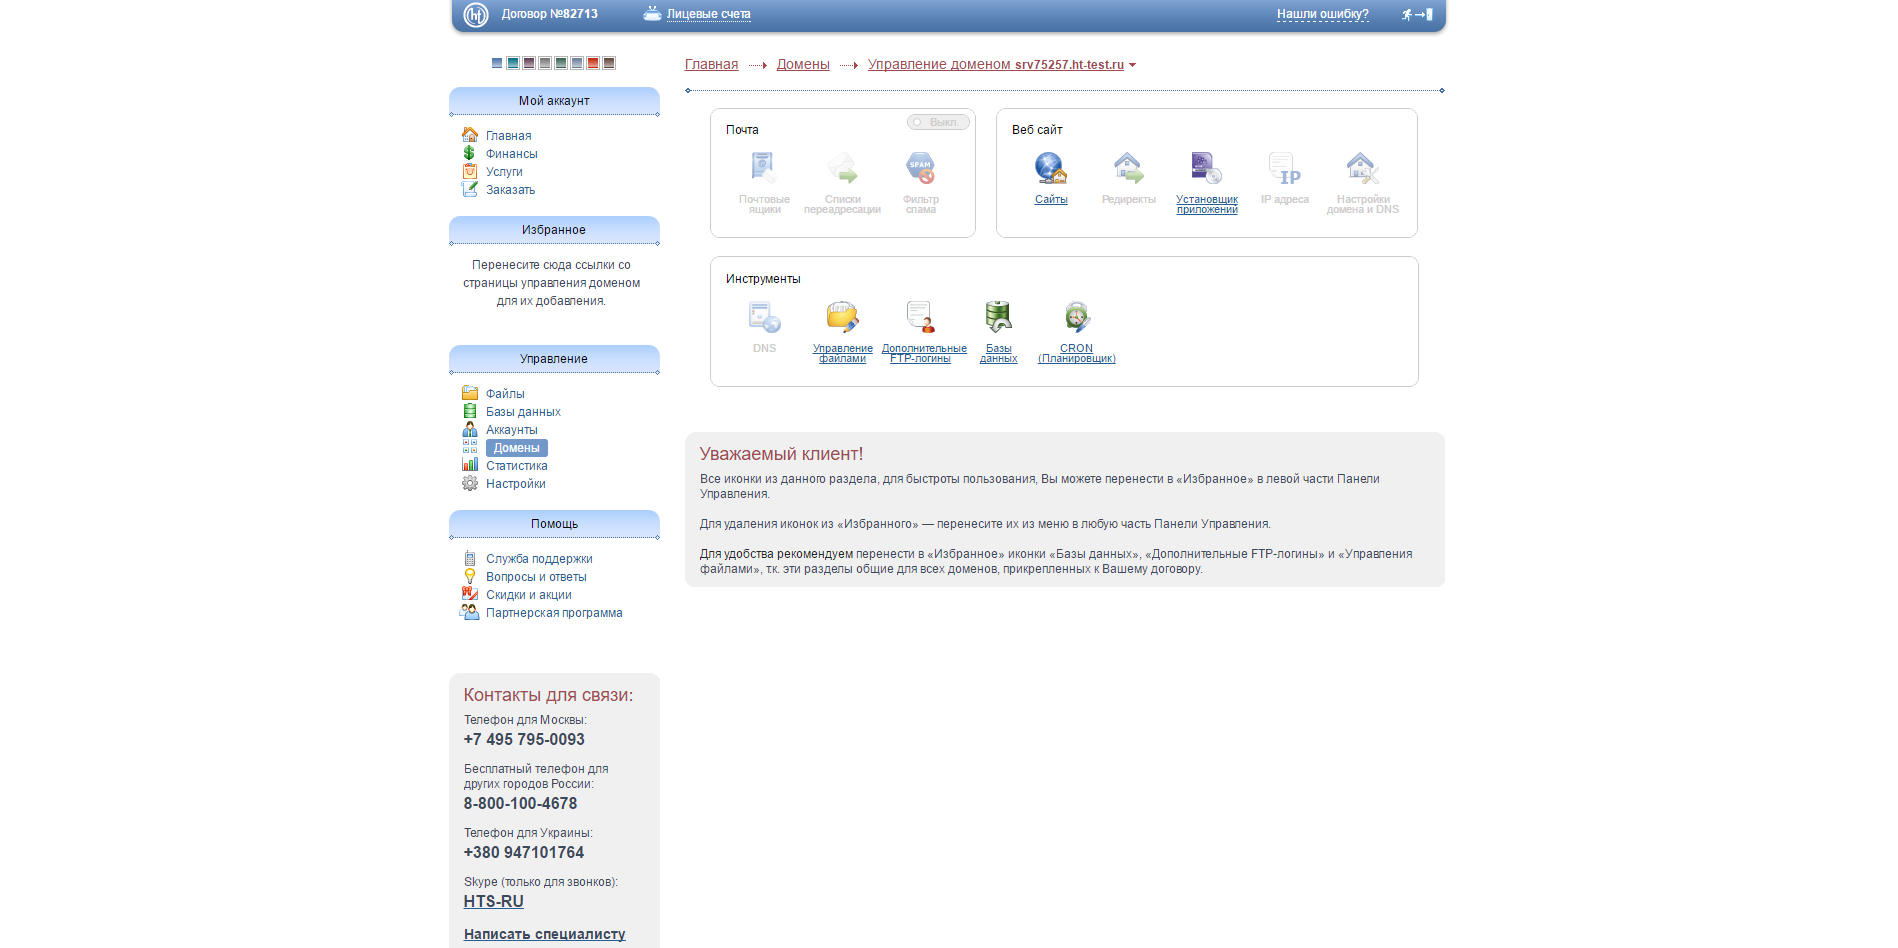Click the Редиректы icon in Веб сайт
Image resolution: width=1898 pixels, height=948 pixels.
pos(1128,168)
